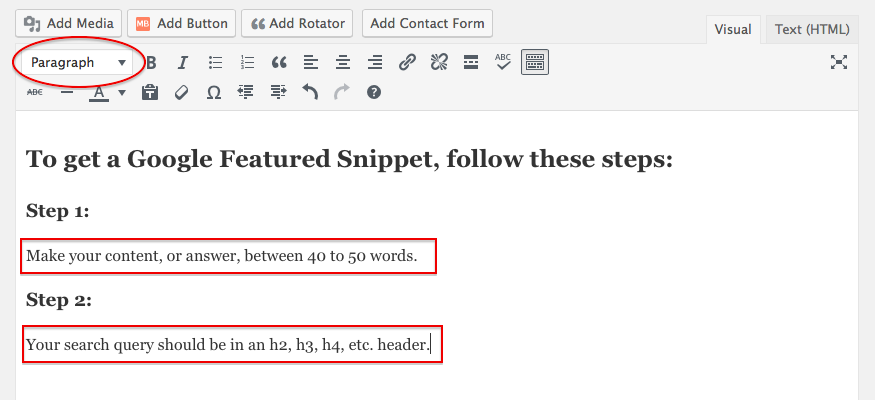Clear formatting with the eraser icon

click(181, 92)
